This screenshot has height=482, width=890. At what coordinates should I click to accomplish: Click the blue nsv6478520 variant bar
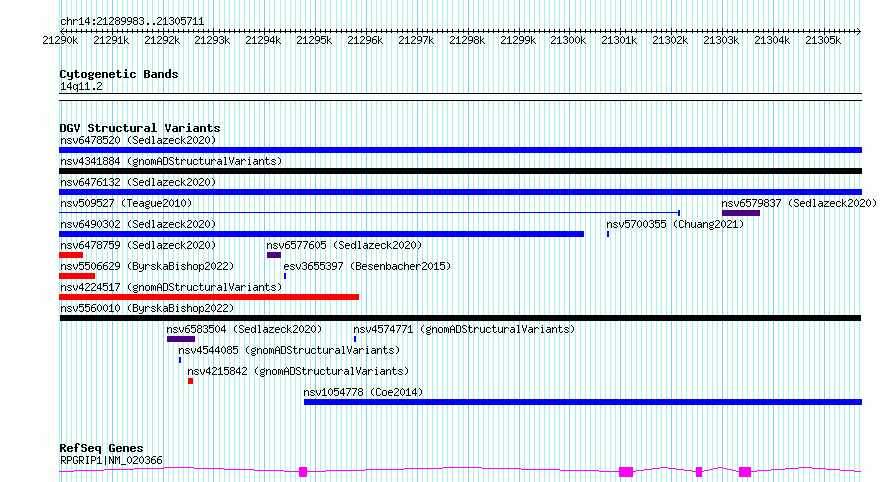460,150
